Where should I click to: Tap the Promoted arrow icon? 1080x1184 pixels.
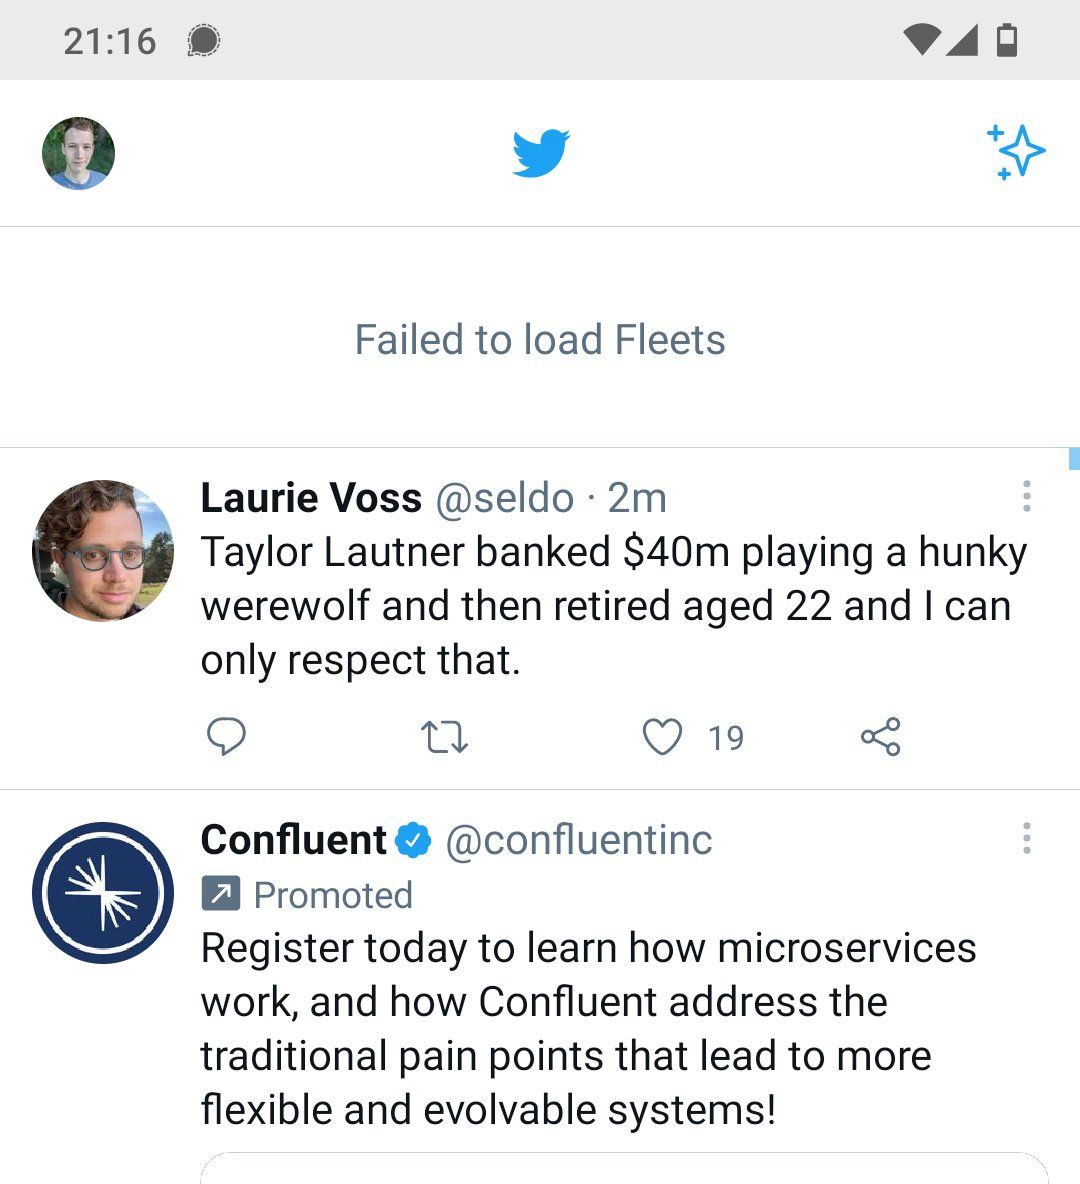221,895
